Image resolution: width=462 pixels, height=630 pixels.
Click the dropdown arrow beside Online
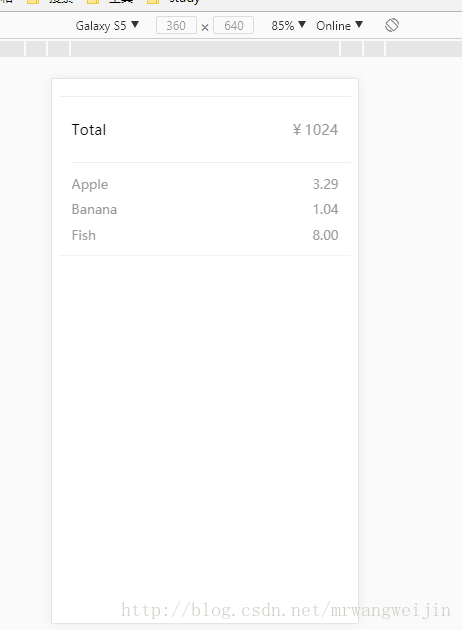359,25
